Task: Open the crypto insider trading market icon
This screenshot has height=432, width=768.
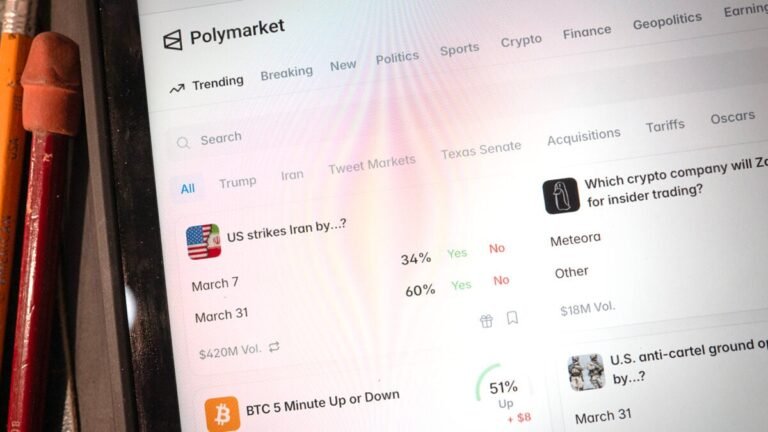Action: point(561,195)
